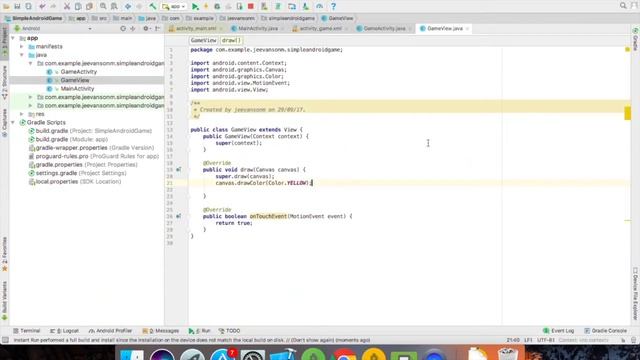Select GameActivity in project tree

pos(78,72)
